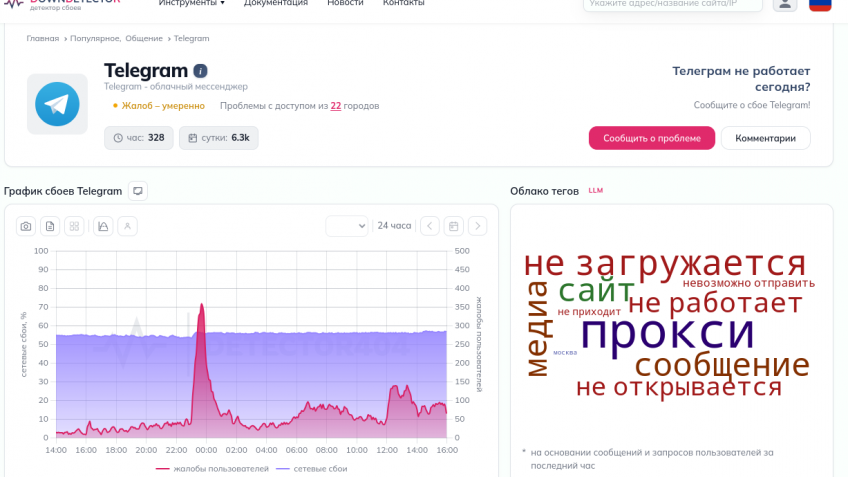The width and height of the screenshot is (848, 477).
Task: Follow the Общение breadcrumb link
Action: click(144, 38)
